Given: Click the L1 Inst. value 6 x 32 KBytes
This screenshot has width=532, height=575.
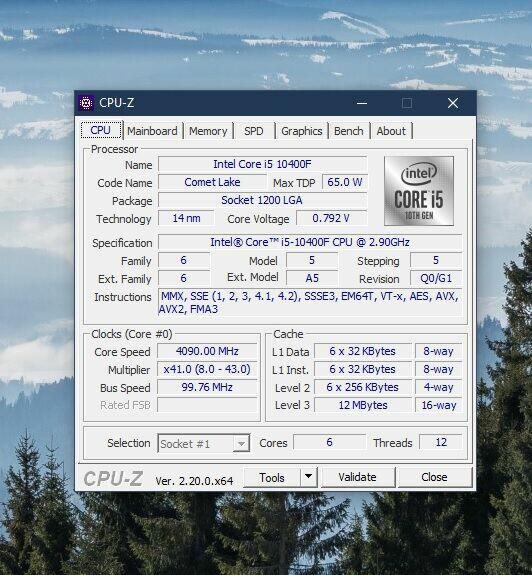Looking at the screenshot, I should pos(363,369).
